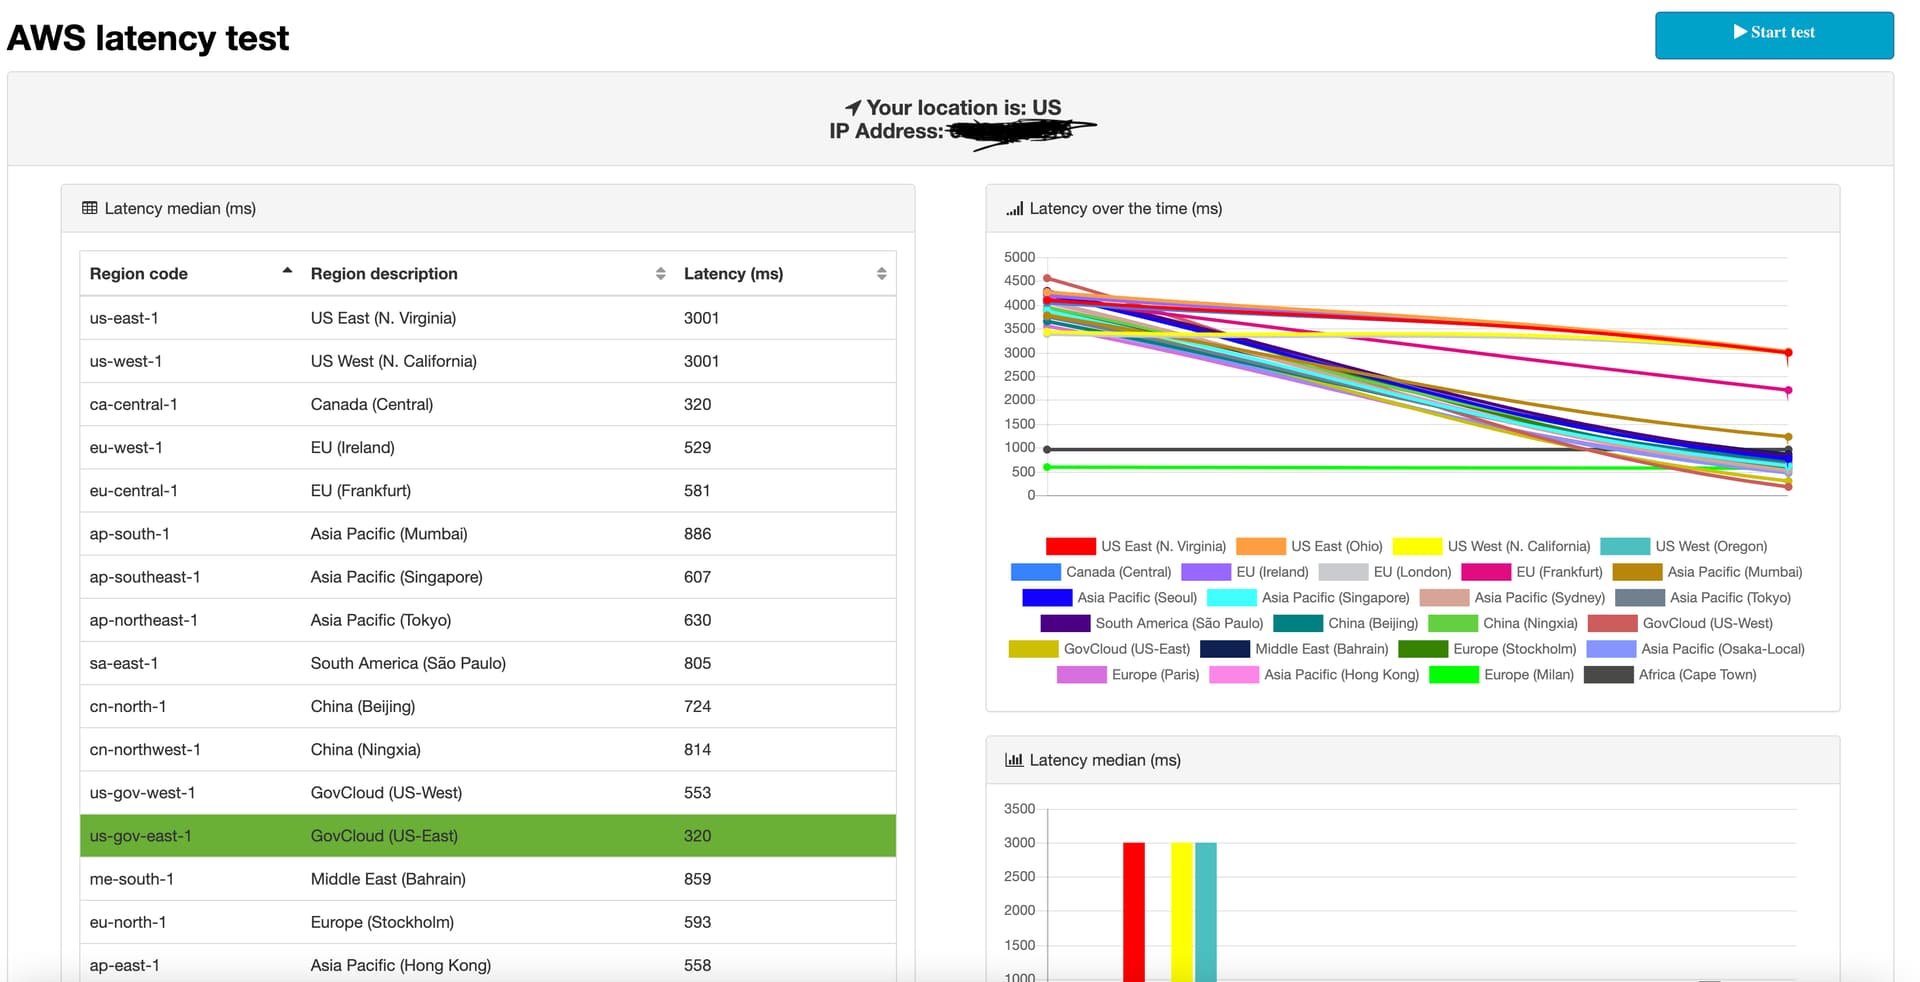The image size is (1920, 982).
Task: Click the Region code sort arrow icon
Action: pyautogui.click(x=287, y=271)
